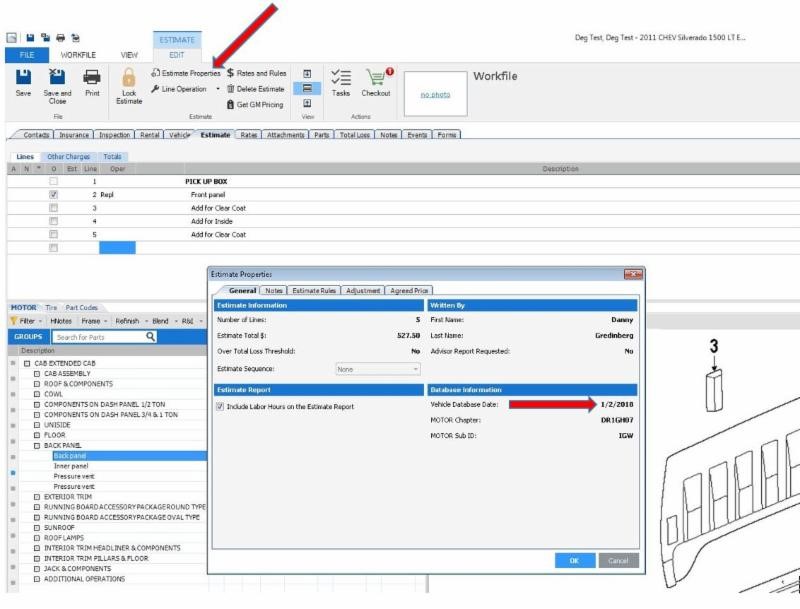Click quick access Save and Close icon
Image resolution: width=800 pixels, height=609 pixels.
tap(45, 38)
